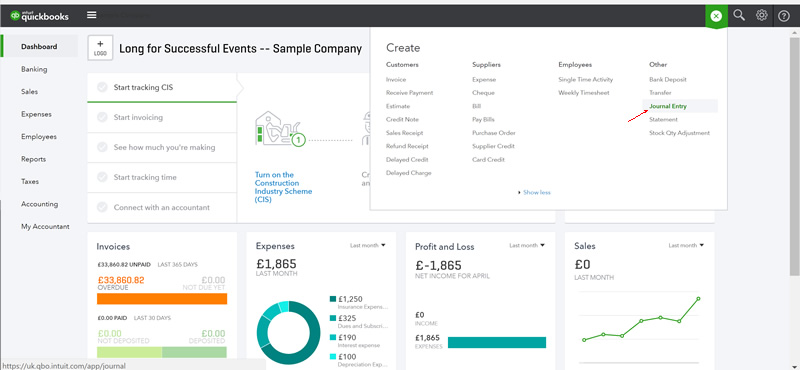Viewport: 800px width, 370px height.
Task: Close the Create menu with X button
Action: pos(716,16)
